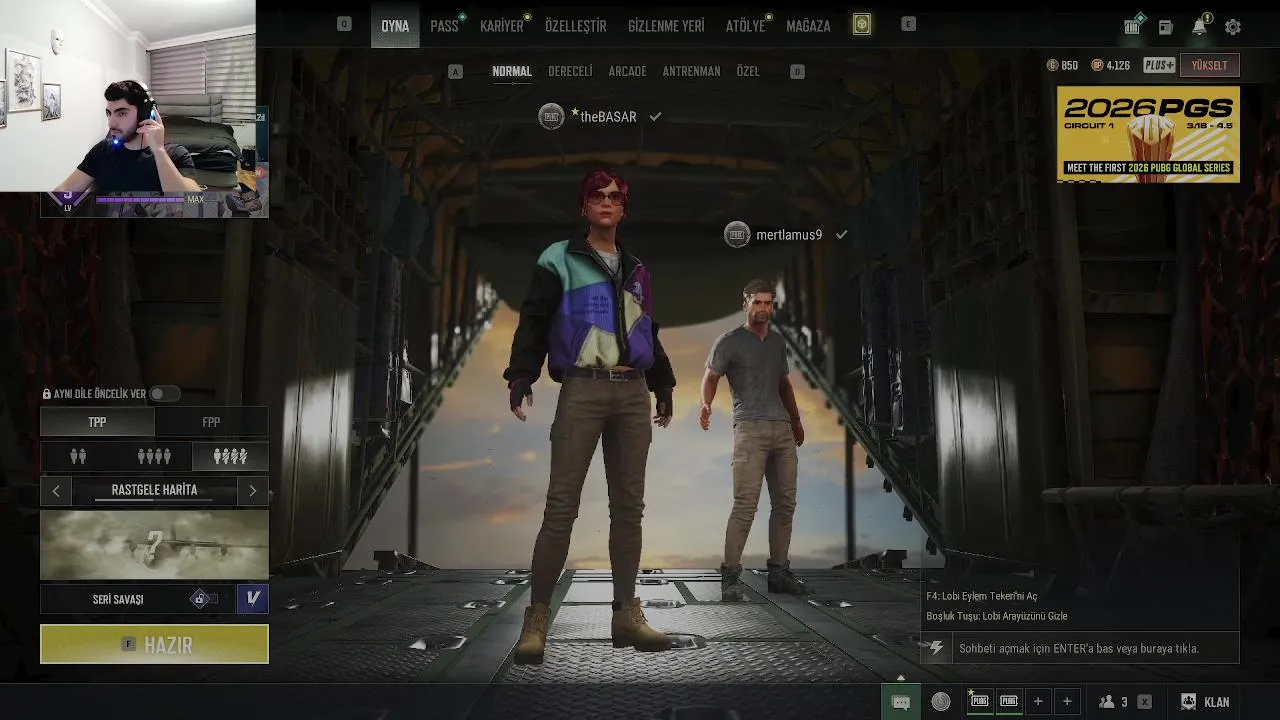
Task: Click the YÜKSELT upgrade button
Action: [1209, 65]
